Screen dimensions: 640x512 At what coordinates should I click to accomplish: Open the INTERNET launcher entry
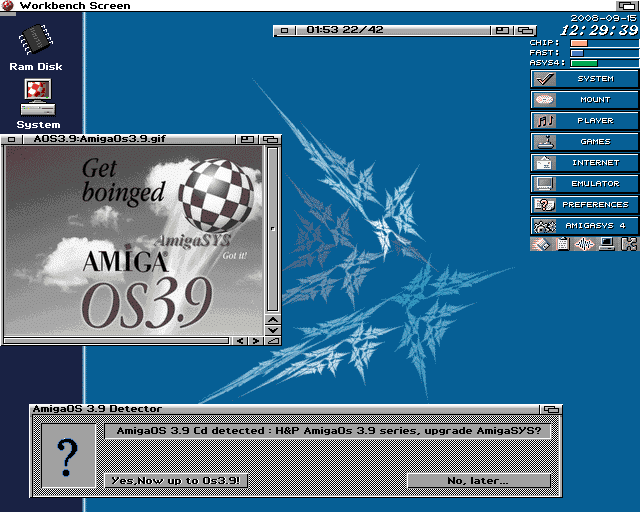pos(584,162)
